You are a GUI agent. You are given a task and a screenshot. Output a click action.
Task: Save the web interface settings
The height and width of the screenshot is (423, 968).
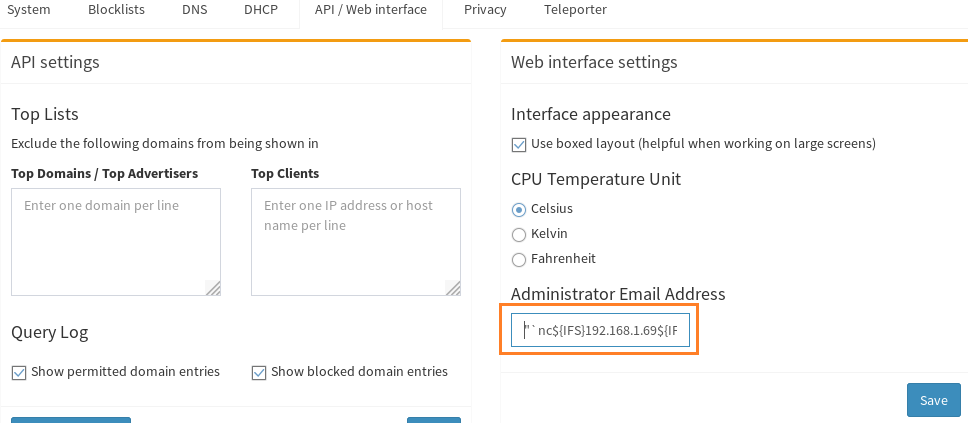pyautogui.click(x=933, y=400)
